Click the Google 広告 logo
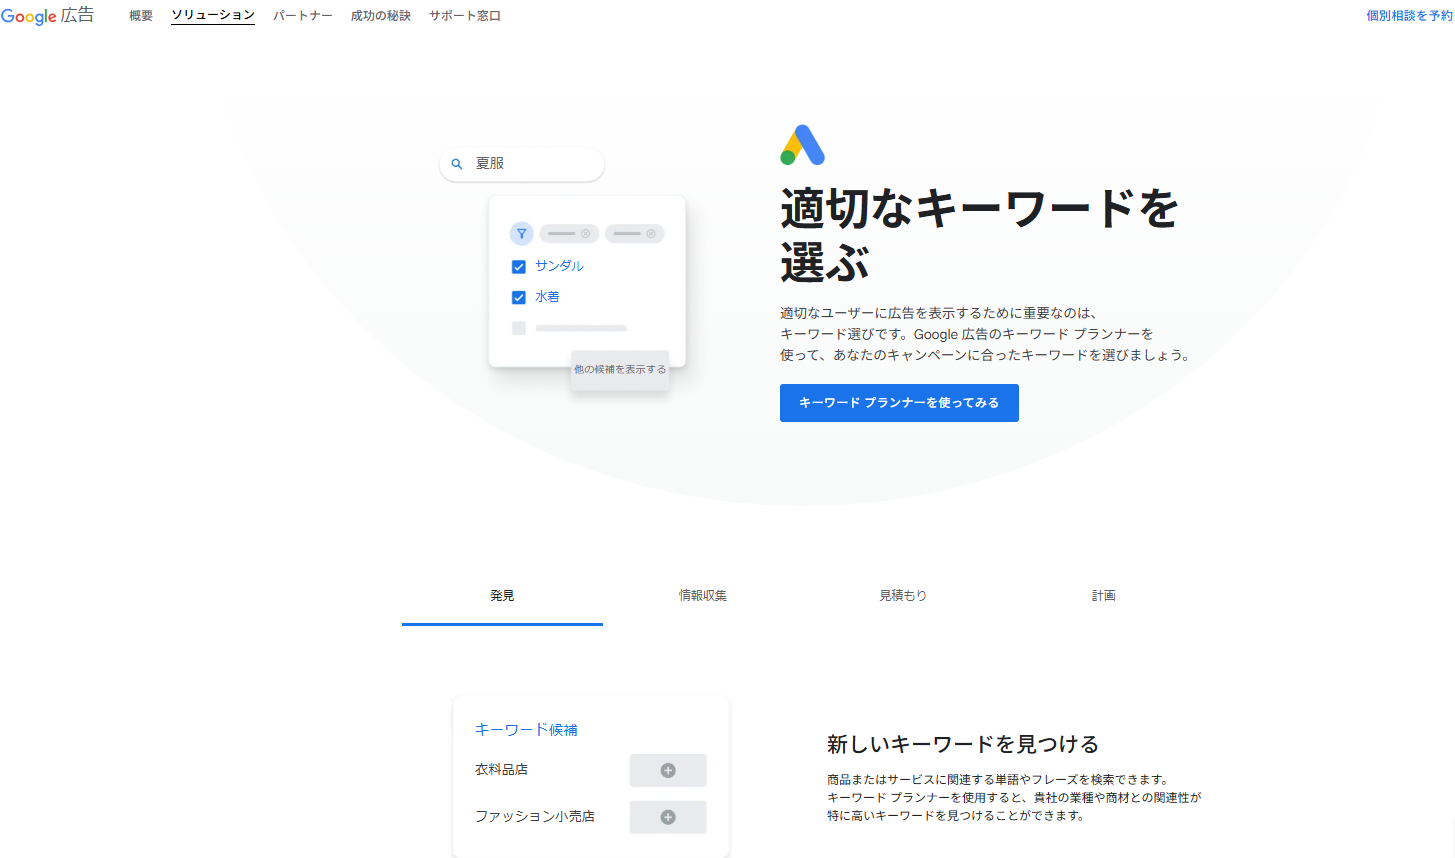The height and width of the screenshot is (858, 1455). click(47, 16)
